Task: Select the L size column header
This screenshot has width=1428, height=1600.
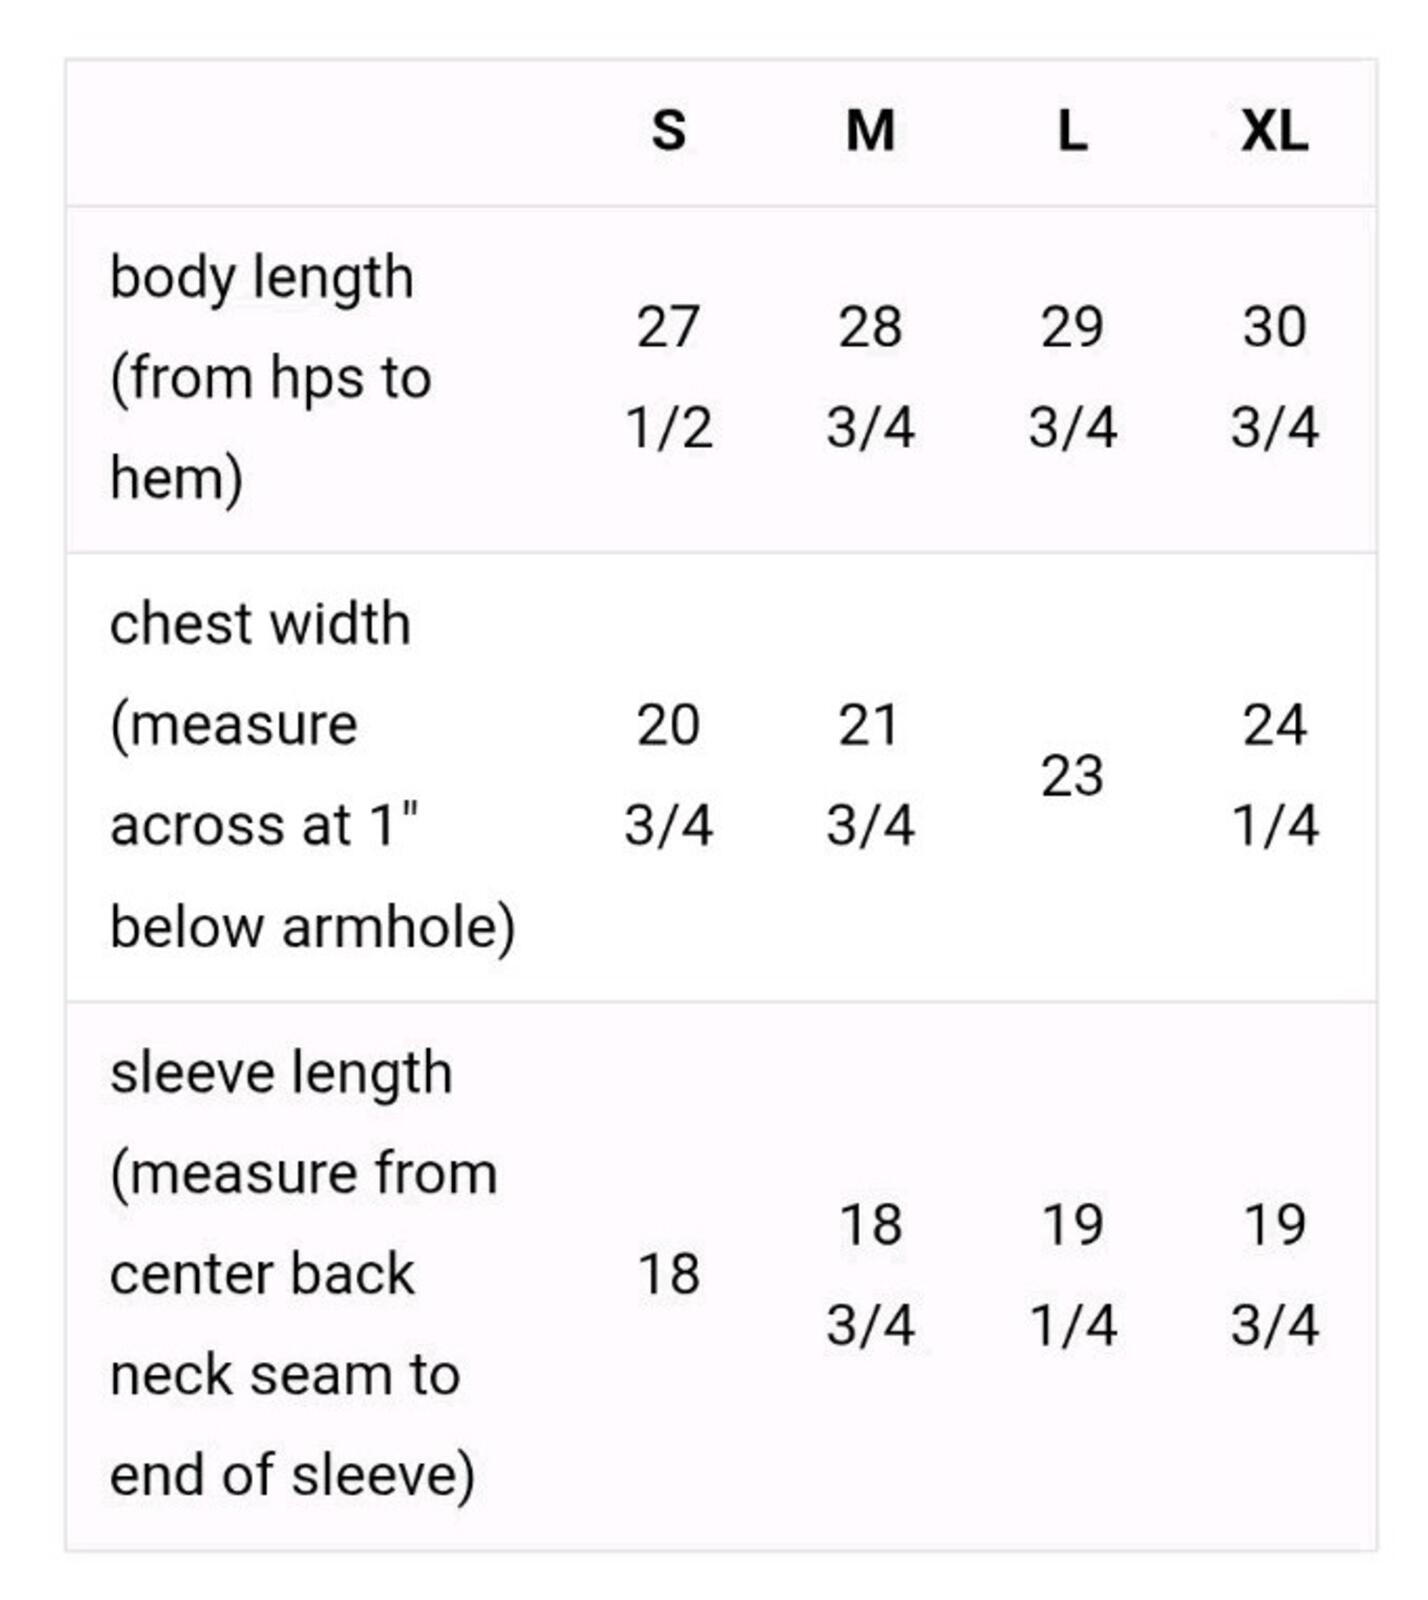Action: pos(1072,131)
